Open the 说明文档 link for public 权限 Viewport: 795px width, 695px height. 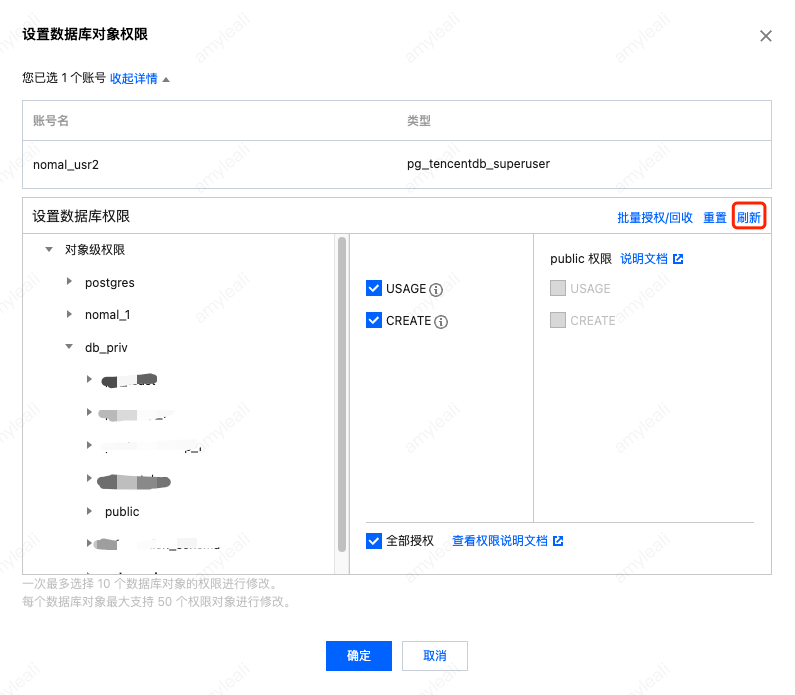(644, 259)
